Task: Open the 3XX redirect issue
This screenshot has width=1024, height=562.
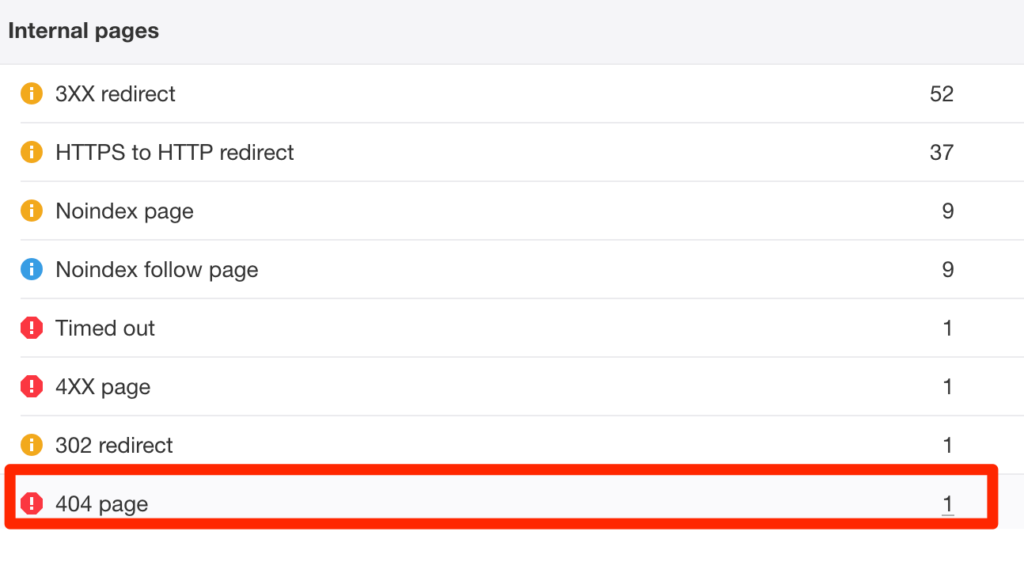Action: click(115, 94)
